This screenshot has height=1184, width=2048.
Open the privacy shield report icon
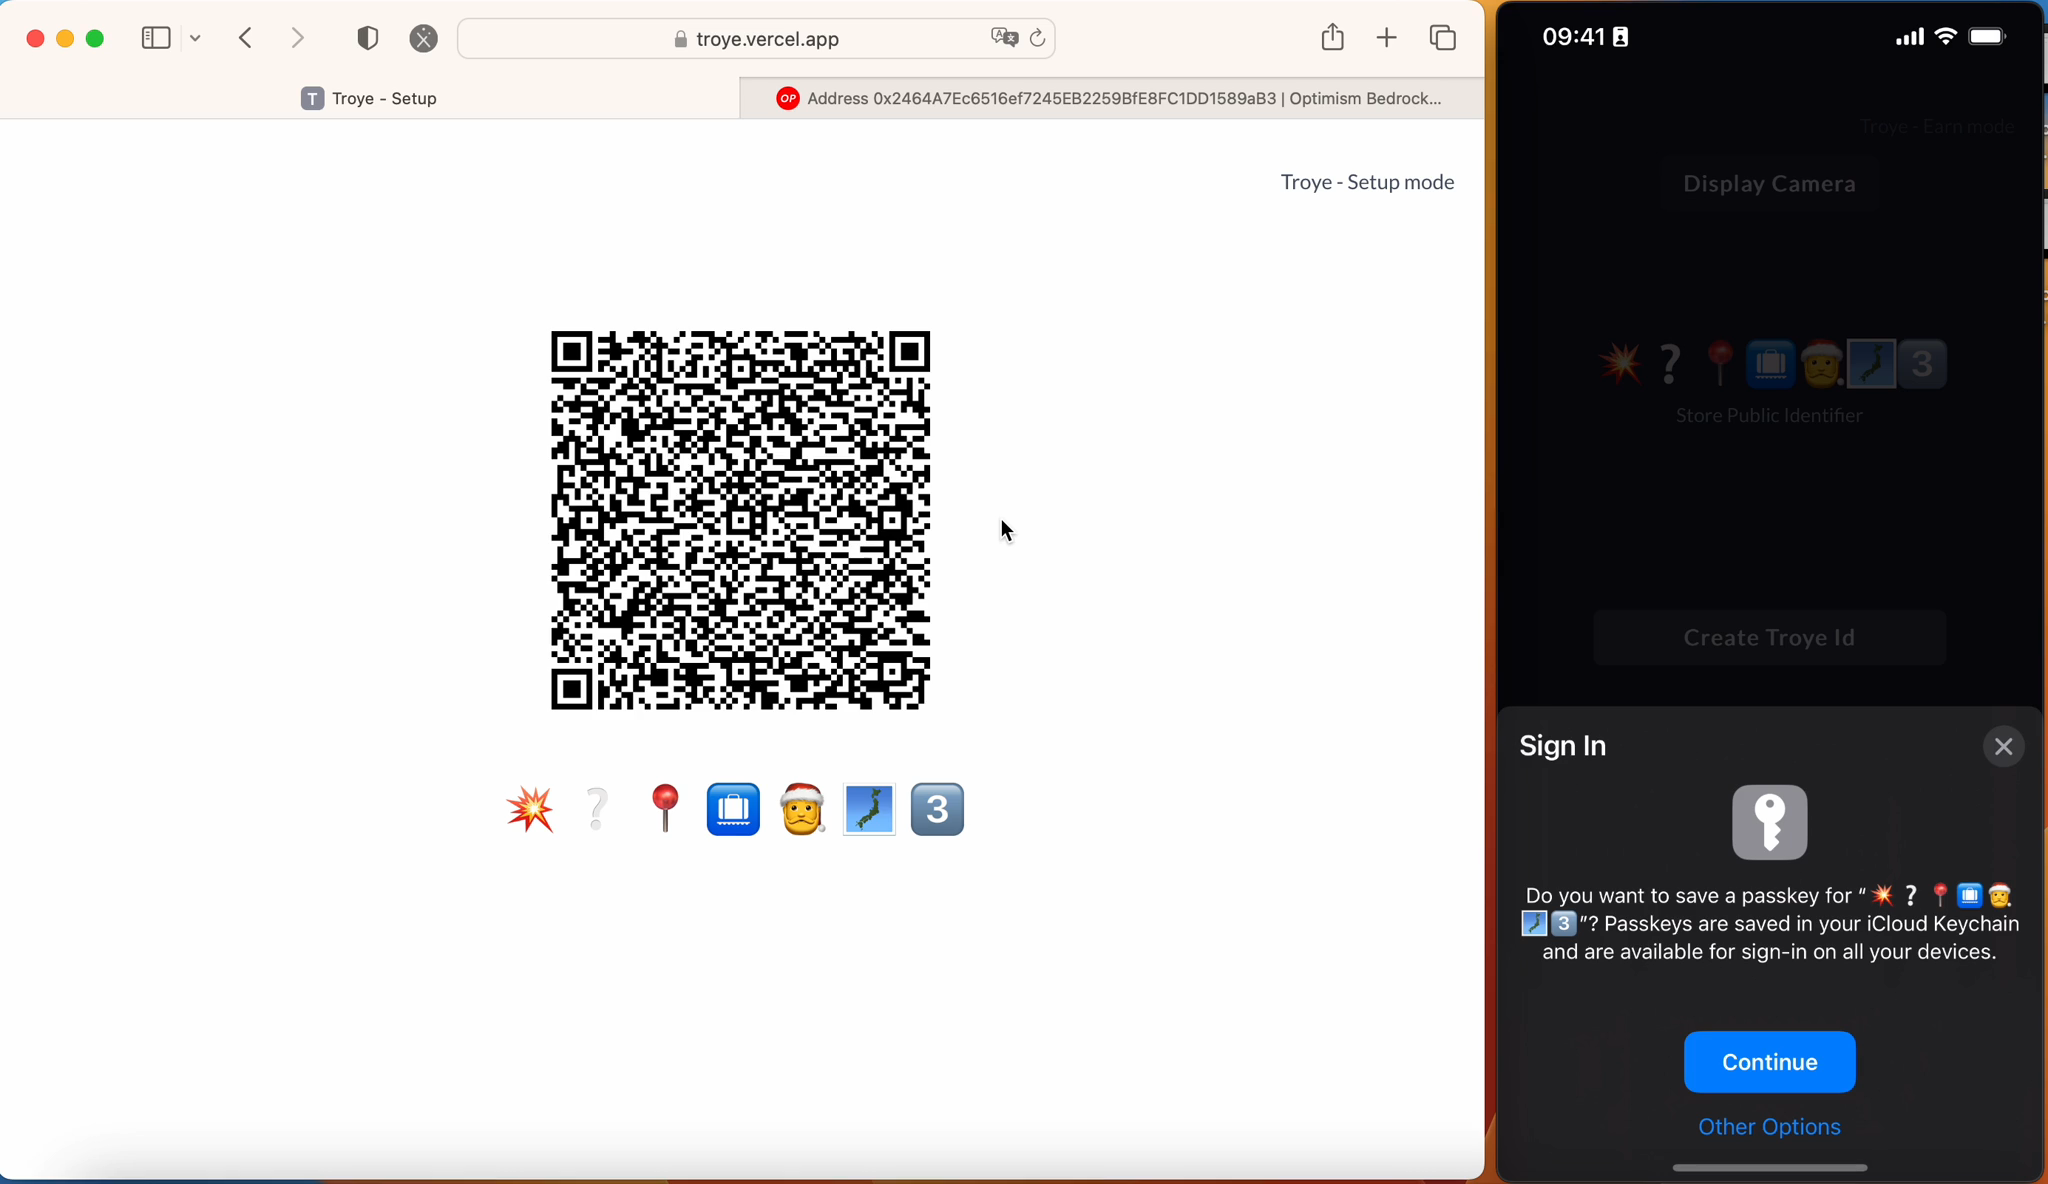(368, 38)
